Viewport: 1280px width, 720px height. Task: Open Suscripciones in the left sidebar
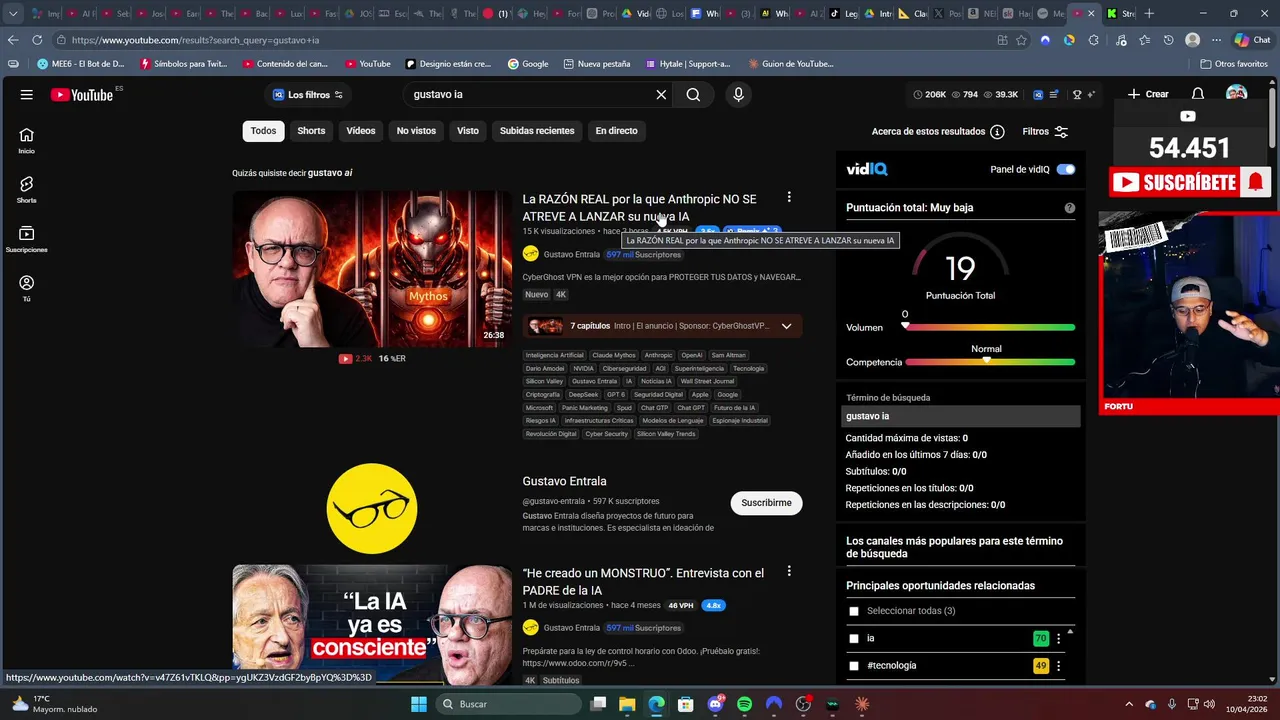27,239
